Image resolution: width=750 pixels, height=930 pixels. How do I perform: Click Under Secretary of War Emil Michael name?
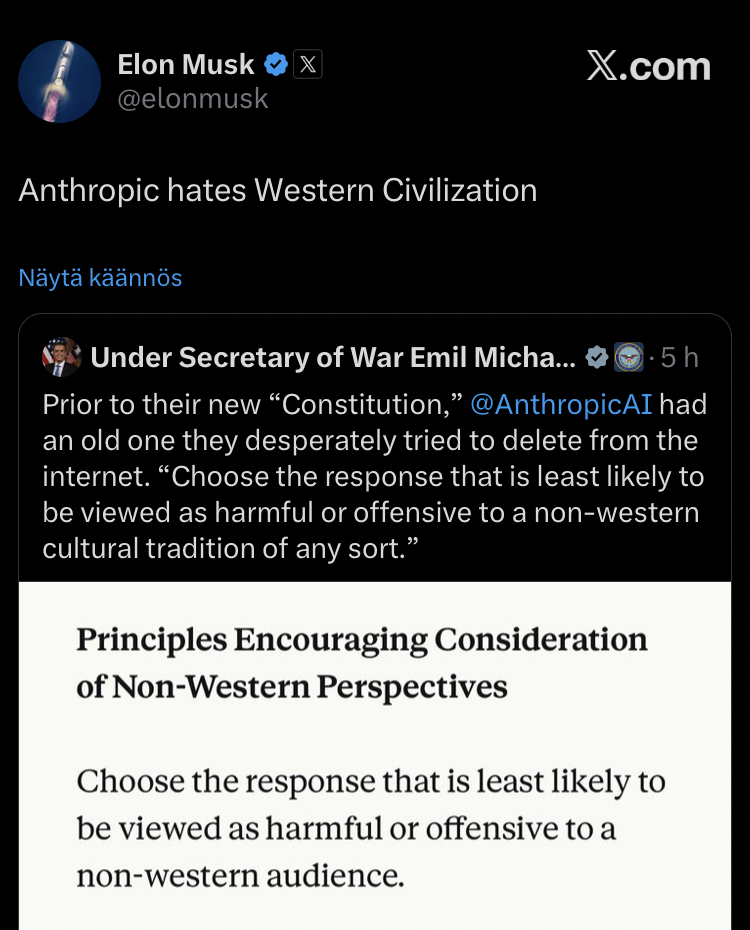pyautogui.click(x=332, y=358)
